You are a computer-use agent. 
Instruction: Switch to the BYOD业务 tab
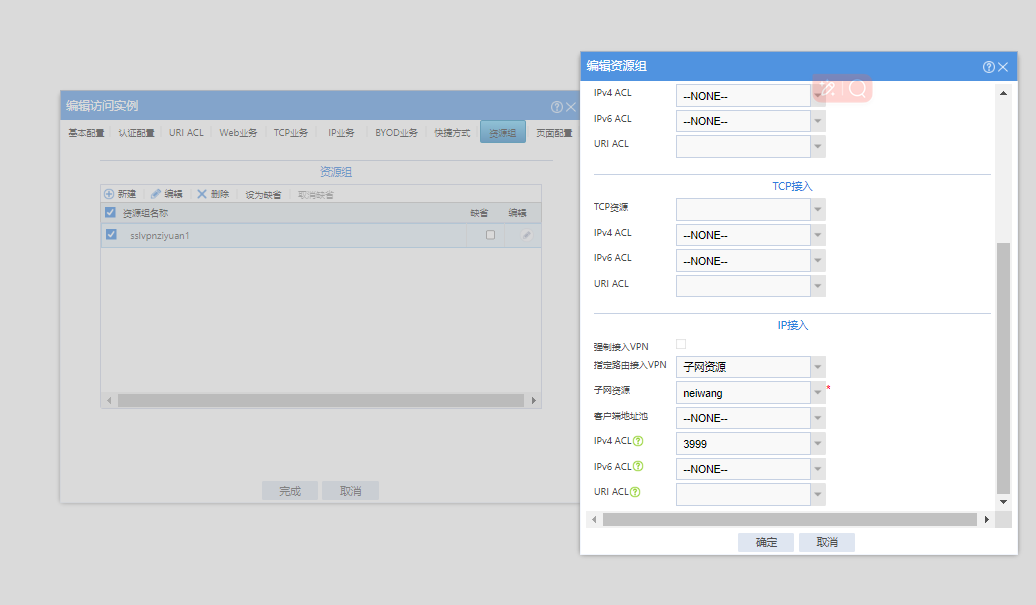coord(396,133)
